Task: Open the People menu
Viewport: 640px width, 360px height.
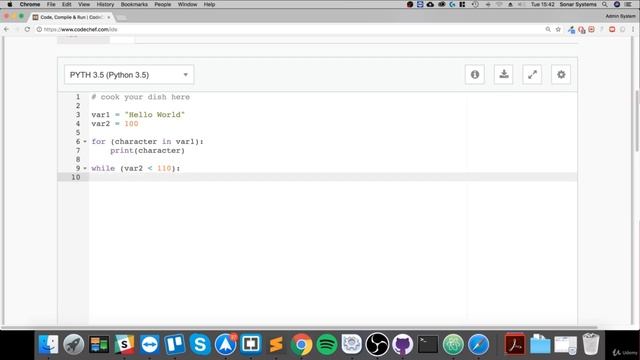Action: click(162, 4)
